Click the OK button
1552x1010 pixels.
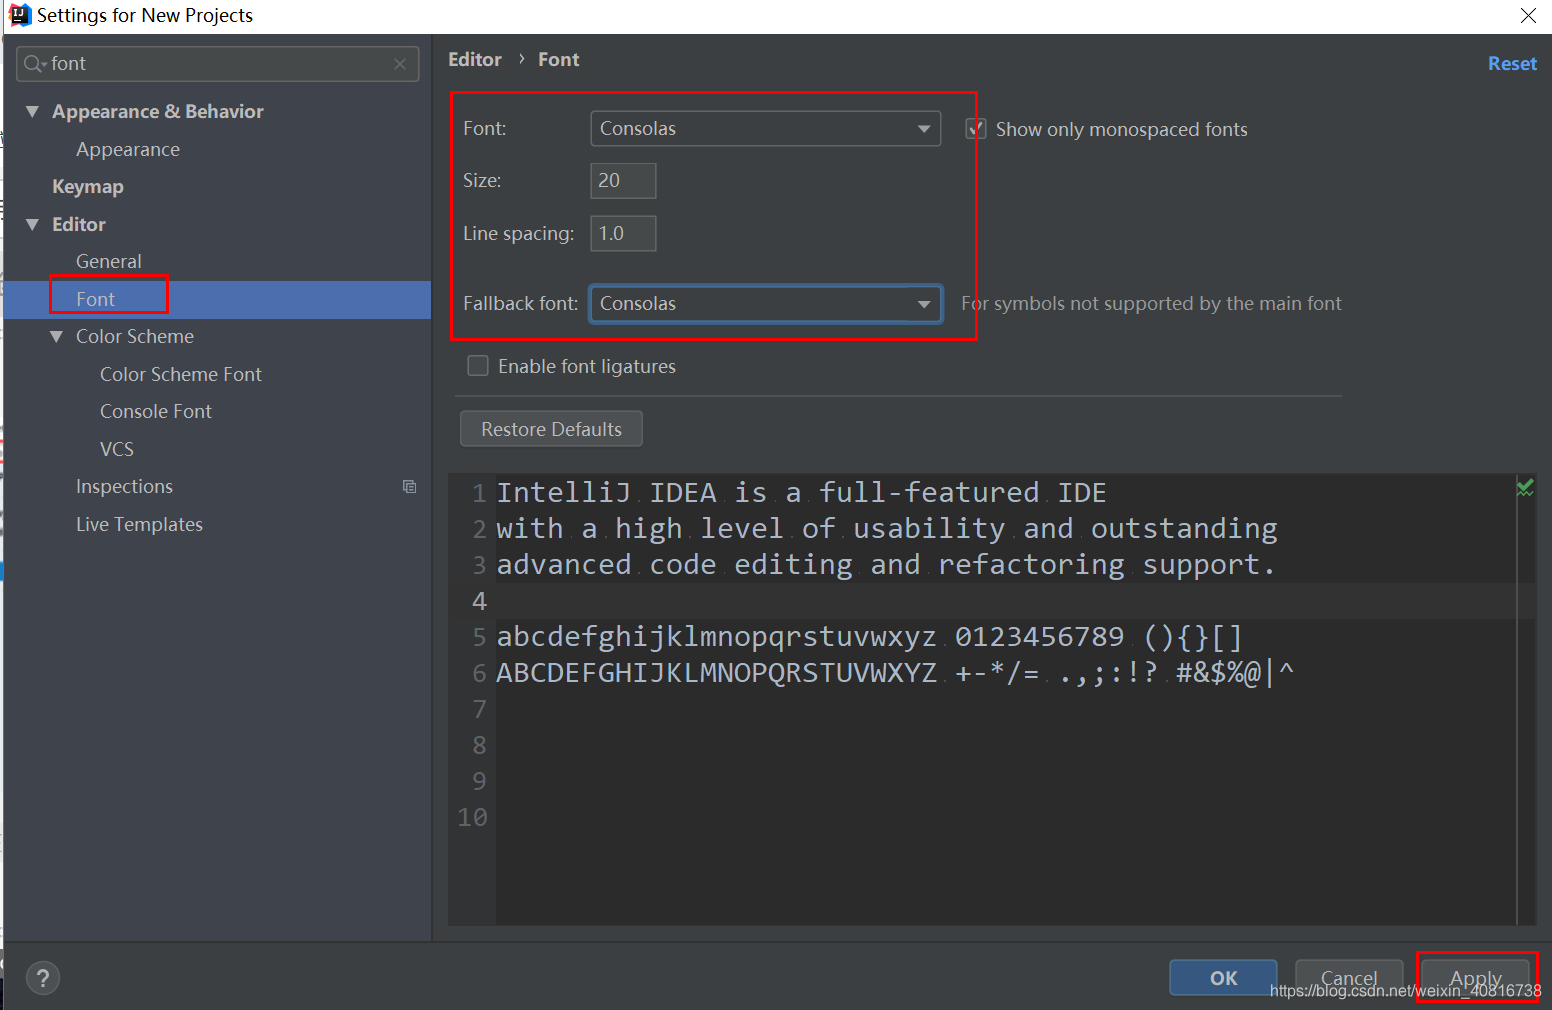click(1223, 977)
